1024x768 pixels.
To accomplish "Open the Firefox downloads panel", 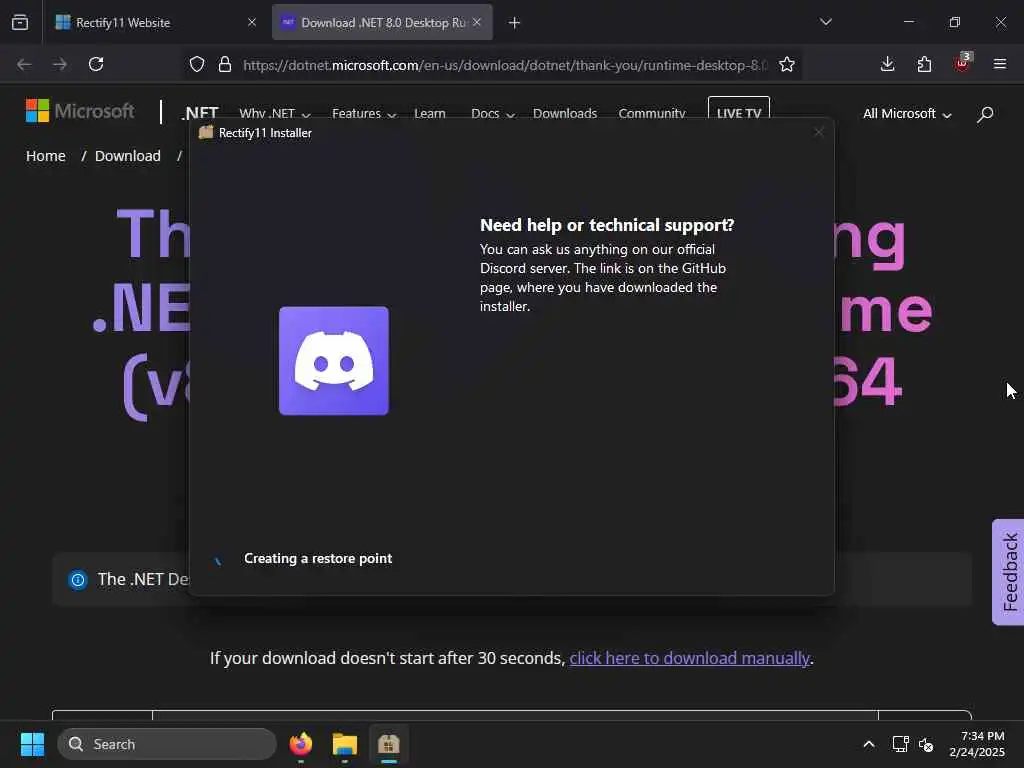I will point(888,64).
